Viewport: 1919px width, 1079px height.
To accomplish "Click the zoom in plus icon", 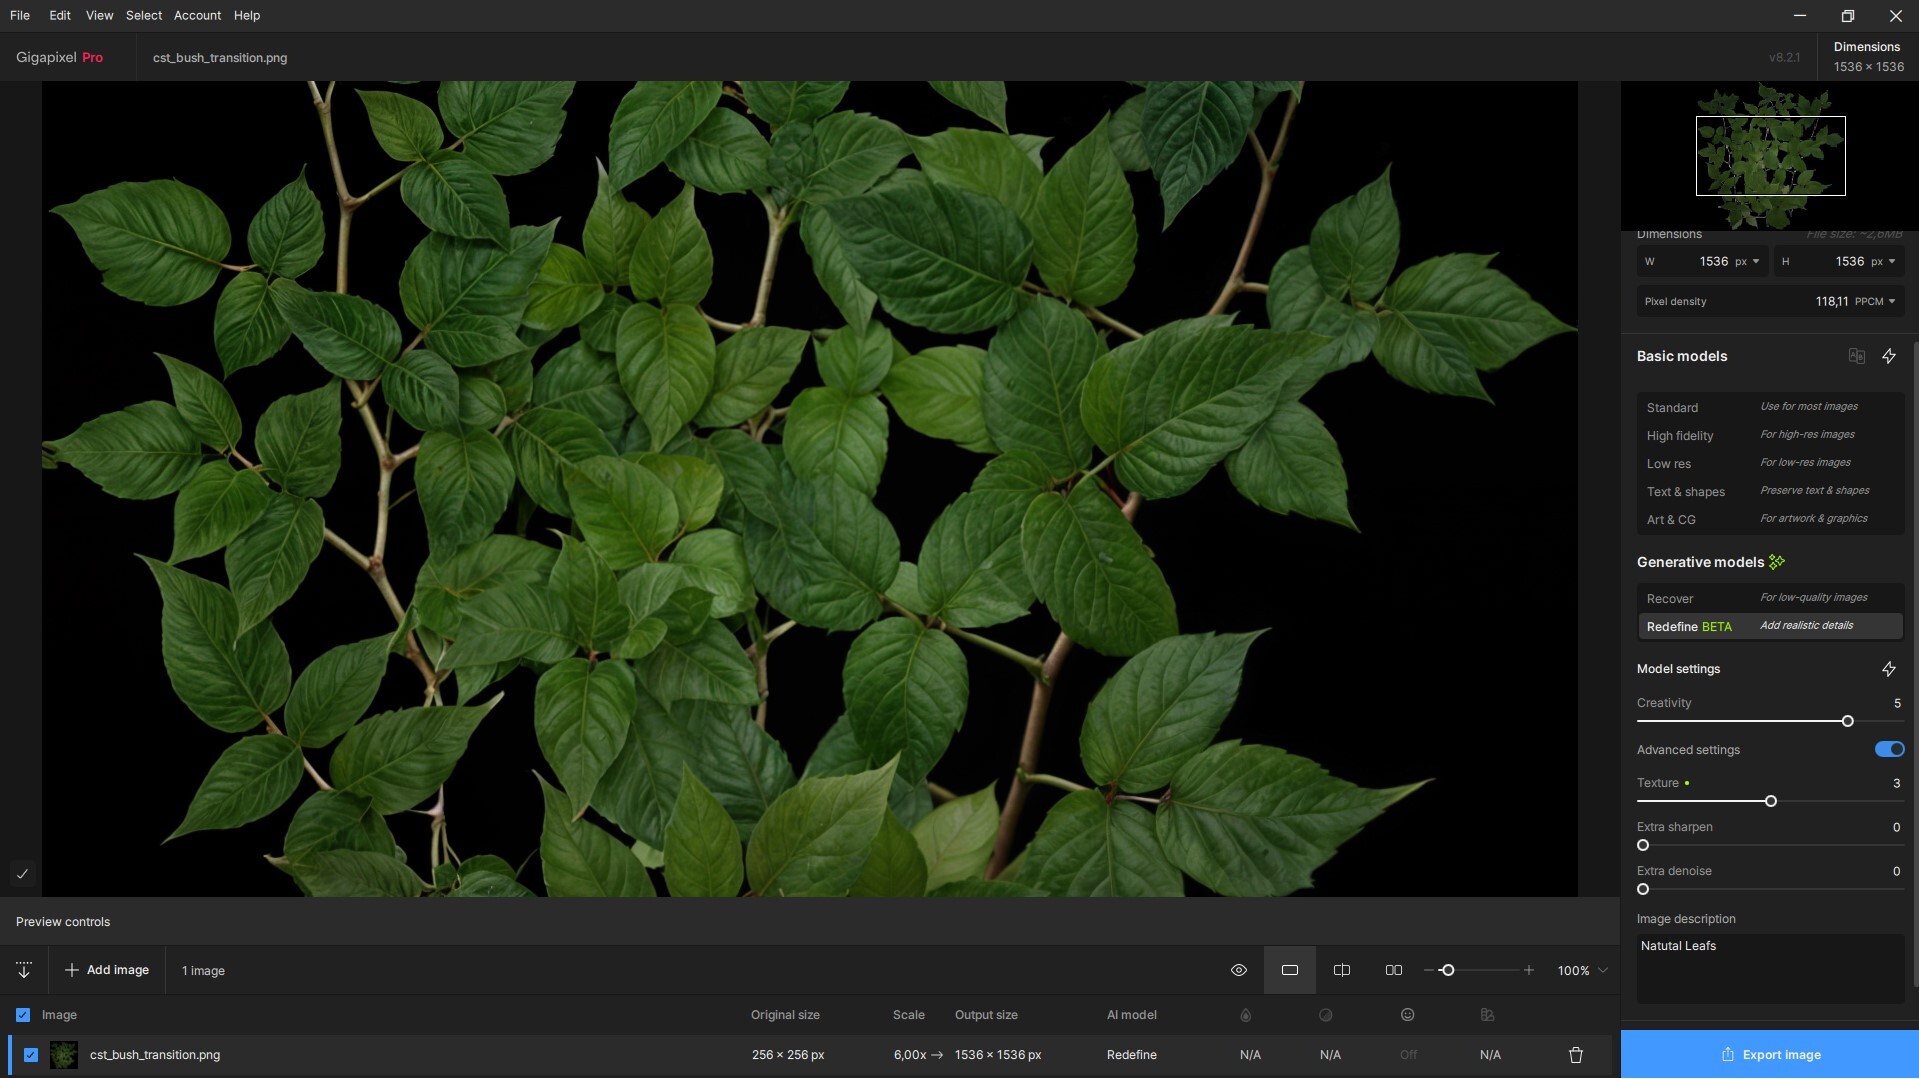I will [x=1529, y=970].
